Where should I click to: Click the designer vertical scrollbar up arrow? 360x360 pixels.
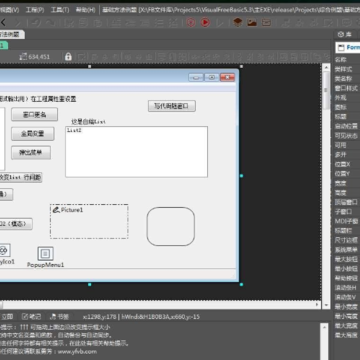[326, 67]
